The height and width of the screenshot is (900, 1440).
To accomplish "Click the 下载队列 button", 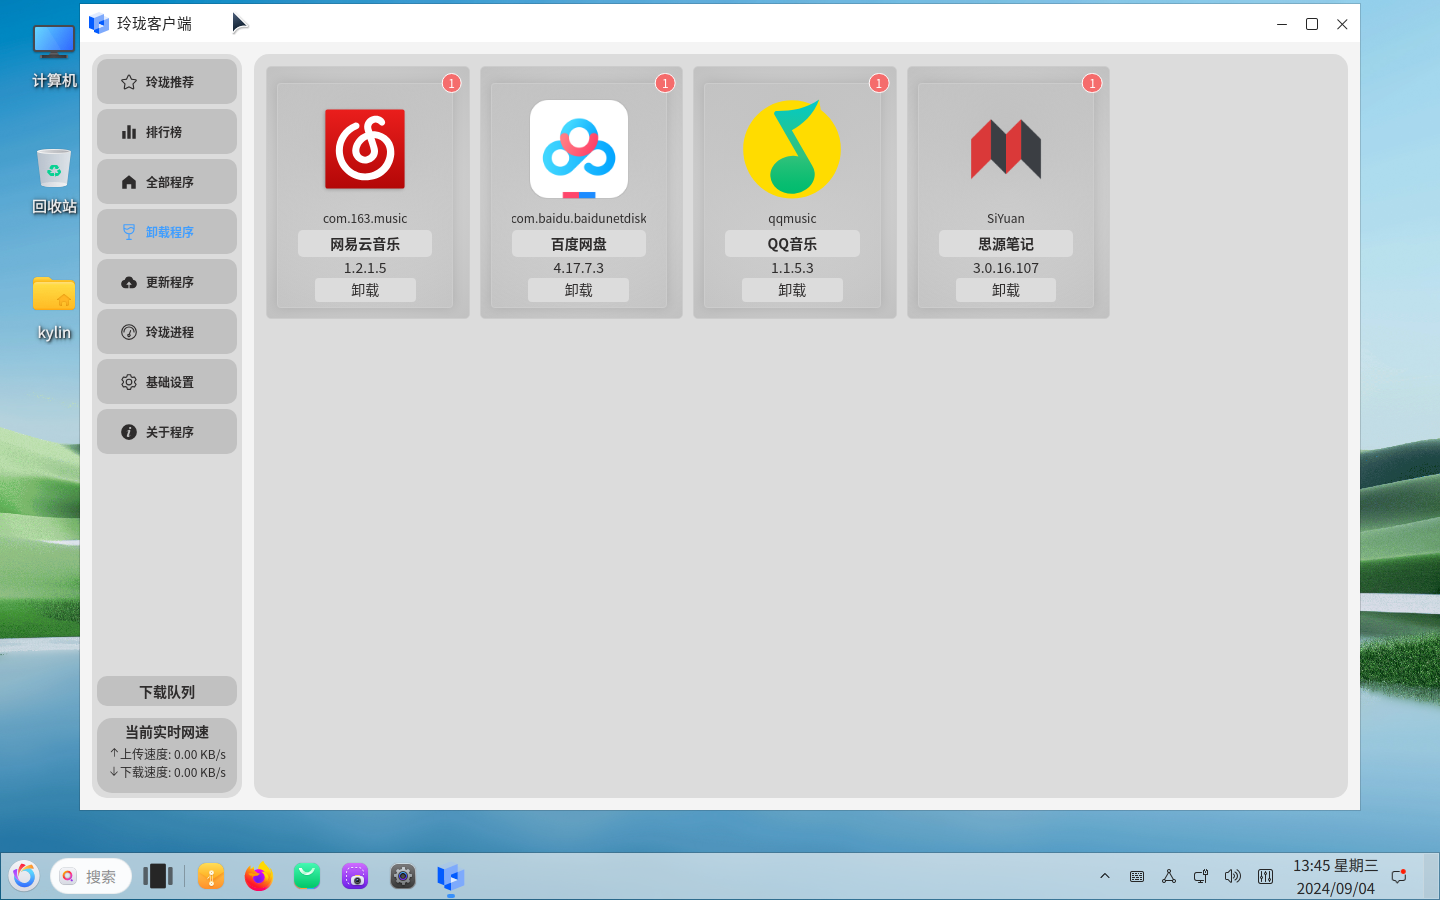I will point(167,692).
